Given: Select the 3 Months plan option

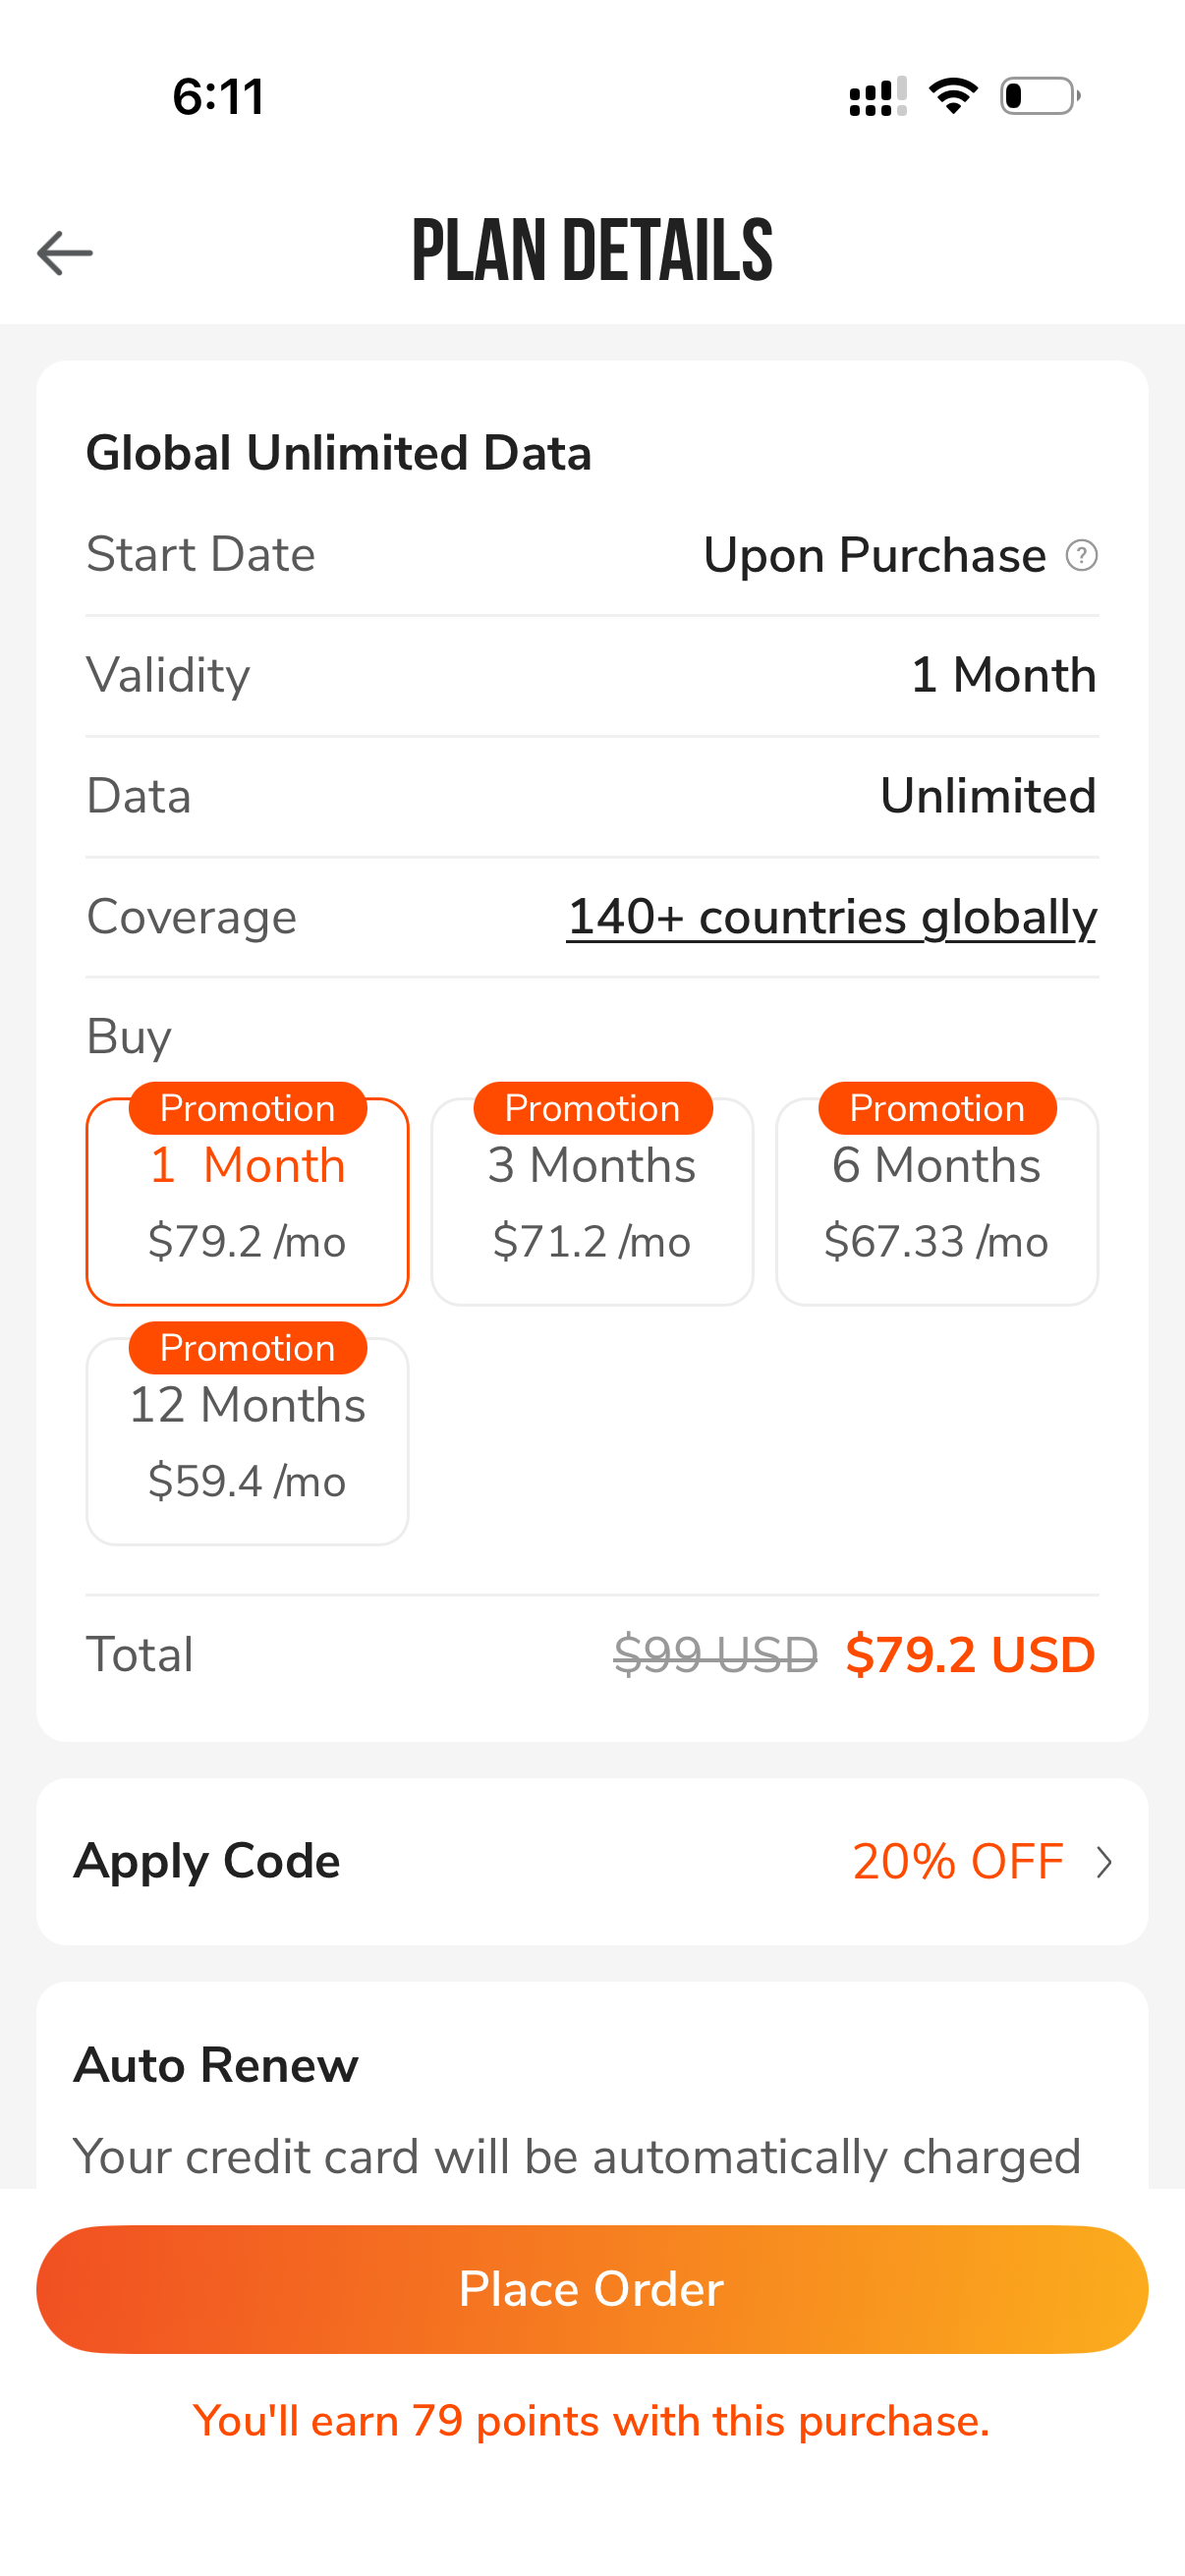Looking at the screenshot, I should [x=592, y=1201].
